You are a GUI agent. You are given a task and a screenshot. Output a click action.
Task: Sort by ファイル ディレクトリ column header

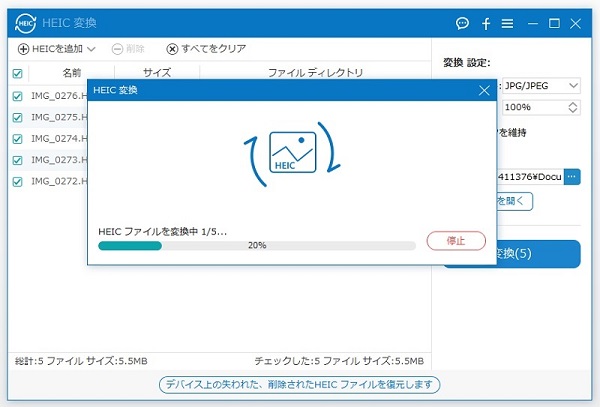pyautogui.click(x=316, y=72)
